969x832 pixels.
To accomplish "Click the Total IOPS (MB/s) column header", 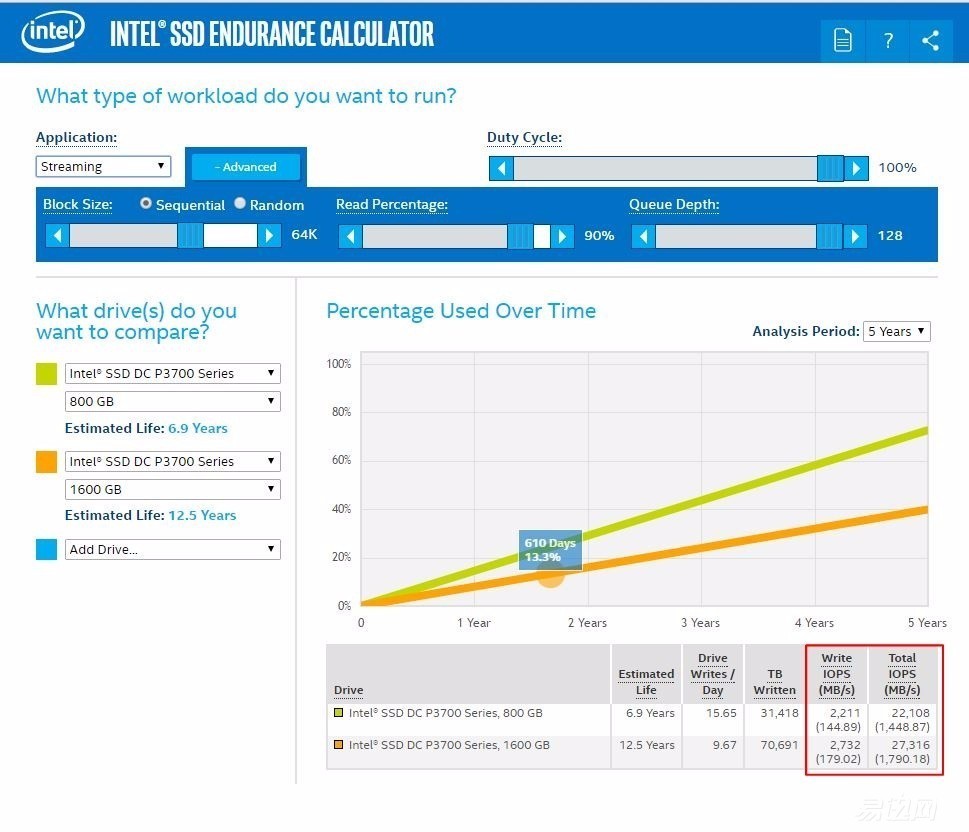I will [x=902, y=674].
